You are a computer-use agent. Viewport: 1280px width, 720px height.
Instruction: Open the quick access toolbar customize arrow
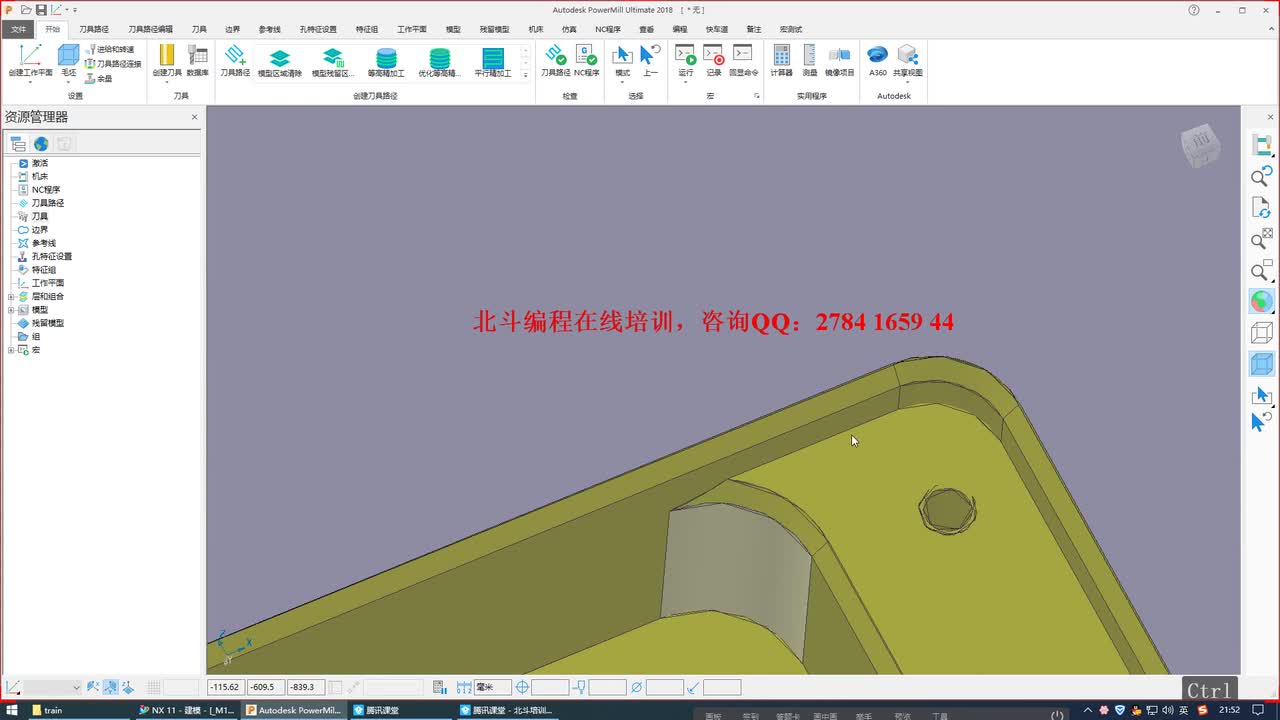pos(75,10)
